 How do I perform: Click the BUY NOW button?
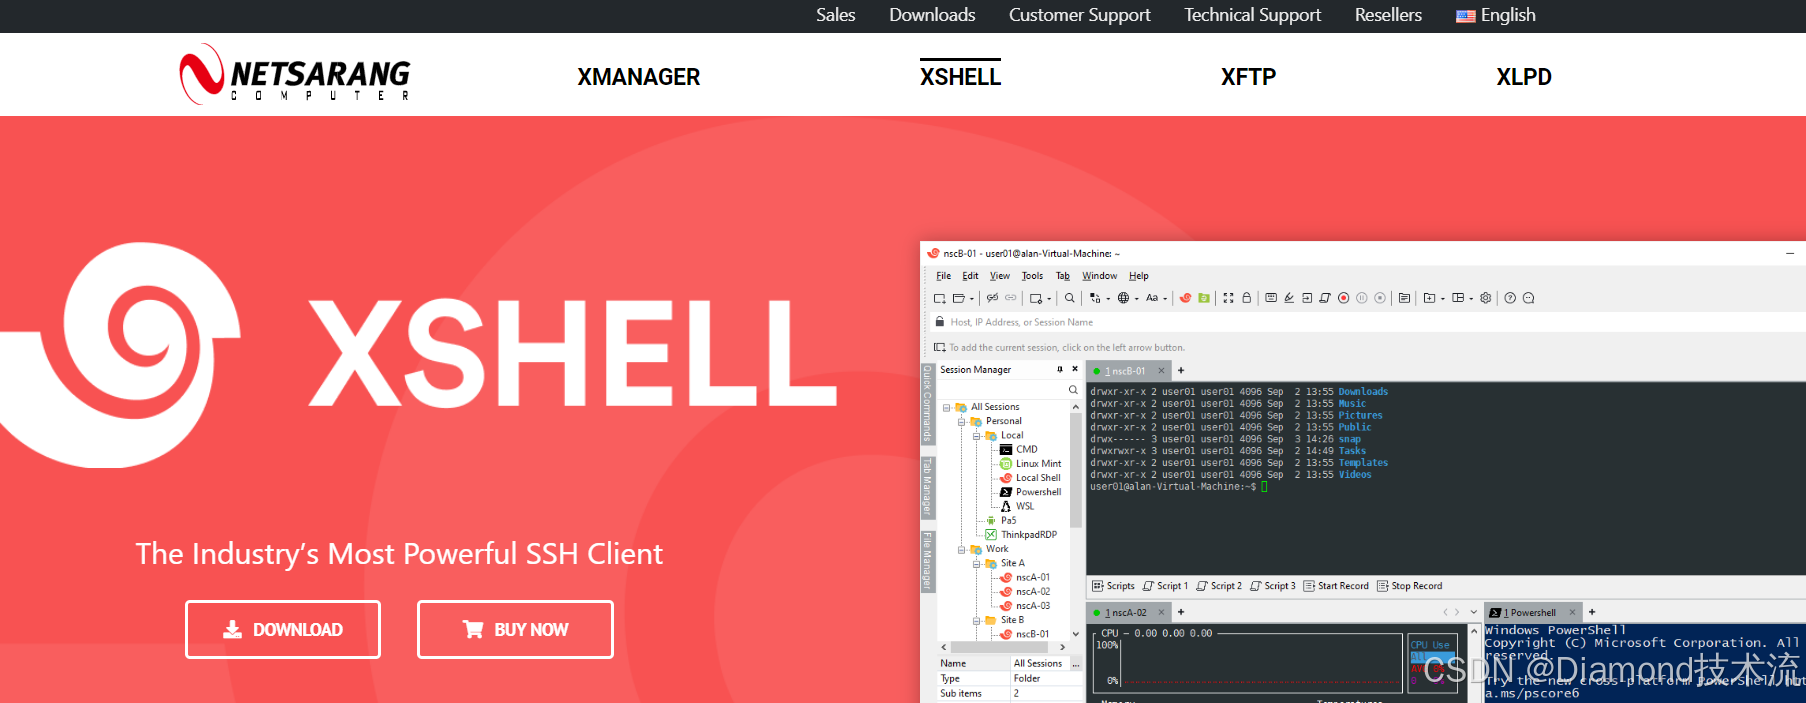click(515, 629)
